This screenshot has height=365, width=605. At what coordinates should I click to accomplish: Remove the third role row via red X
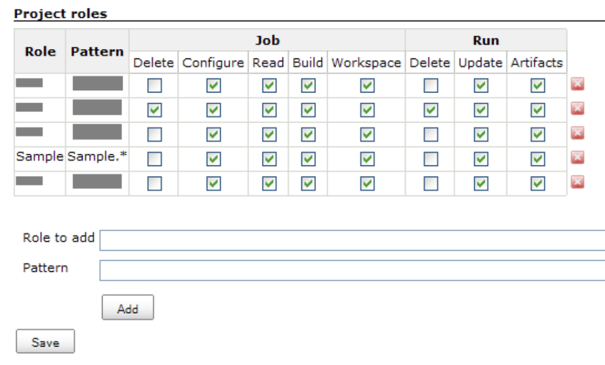pyautogui.click(x=577, y=133)
